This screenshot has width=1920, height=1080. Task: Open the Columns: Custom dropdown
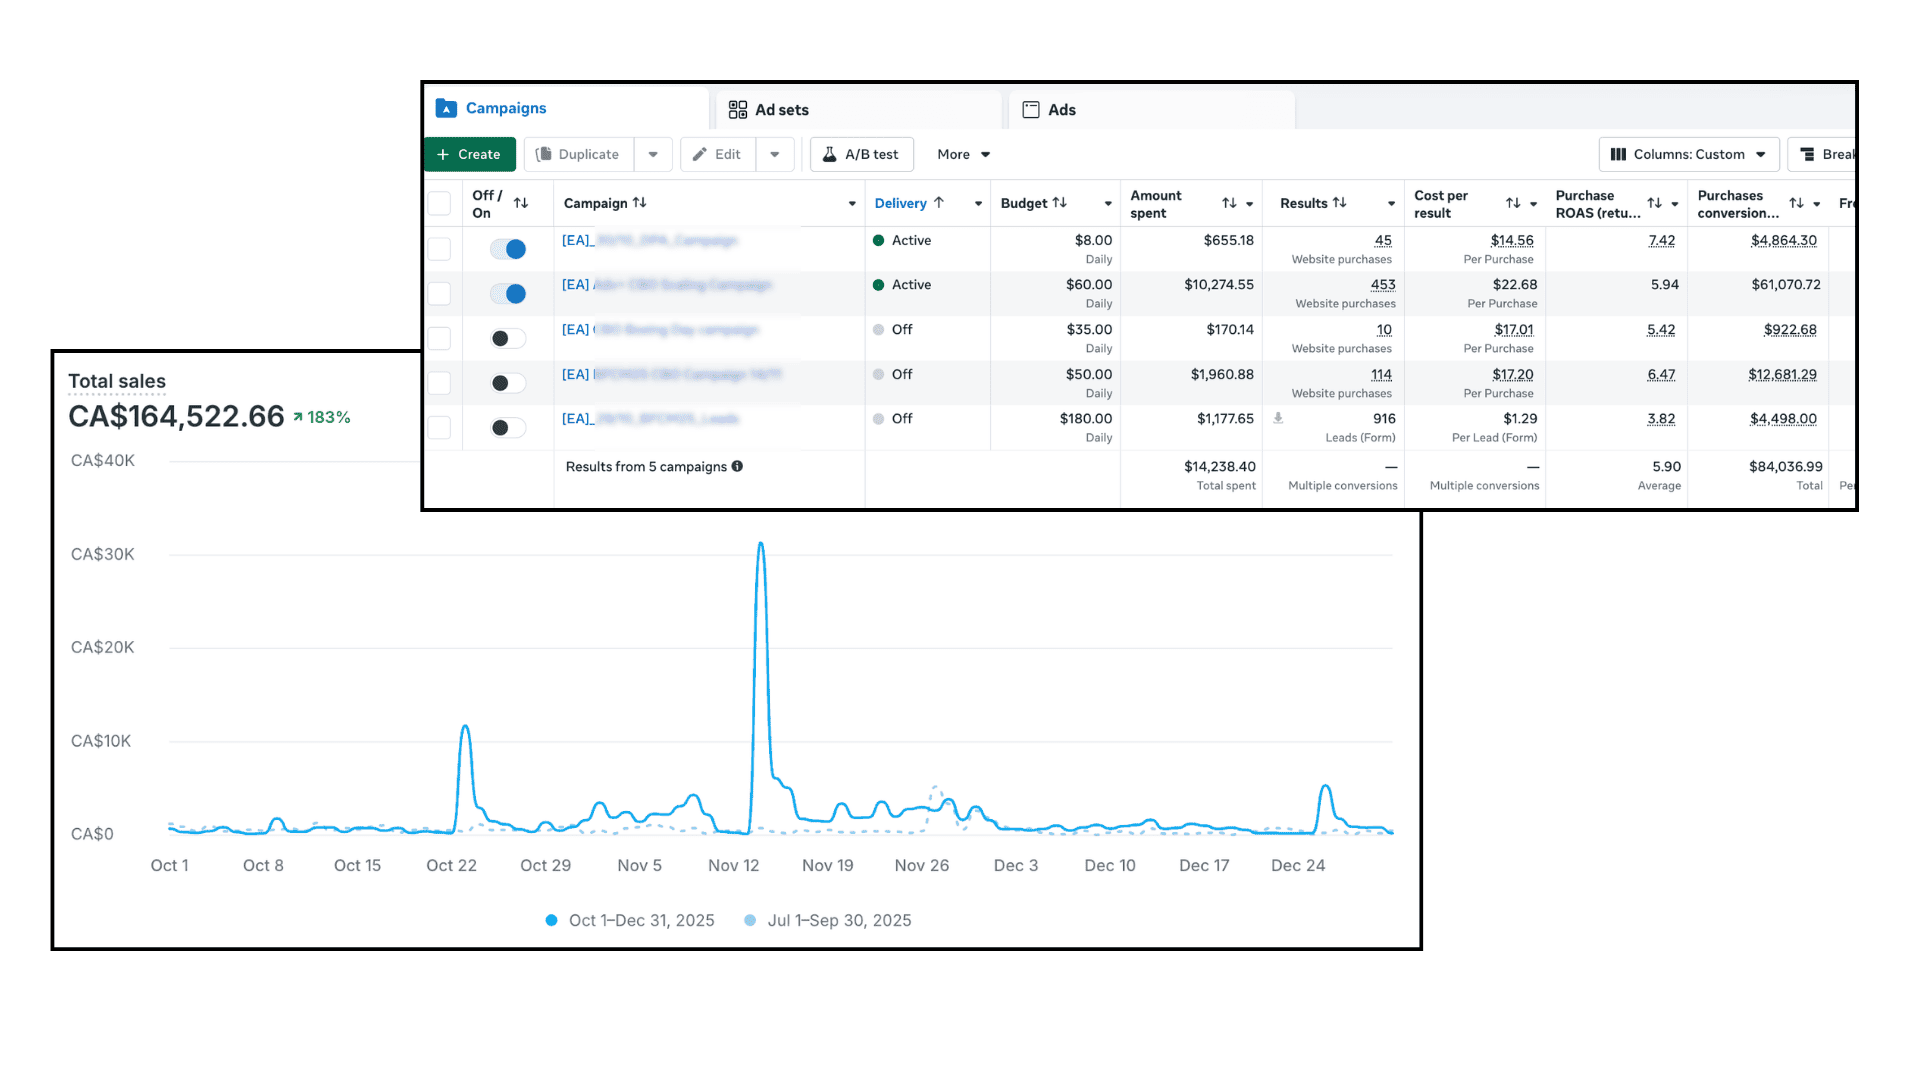point(1688,154)
